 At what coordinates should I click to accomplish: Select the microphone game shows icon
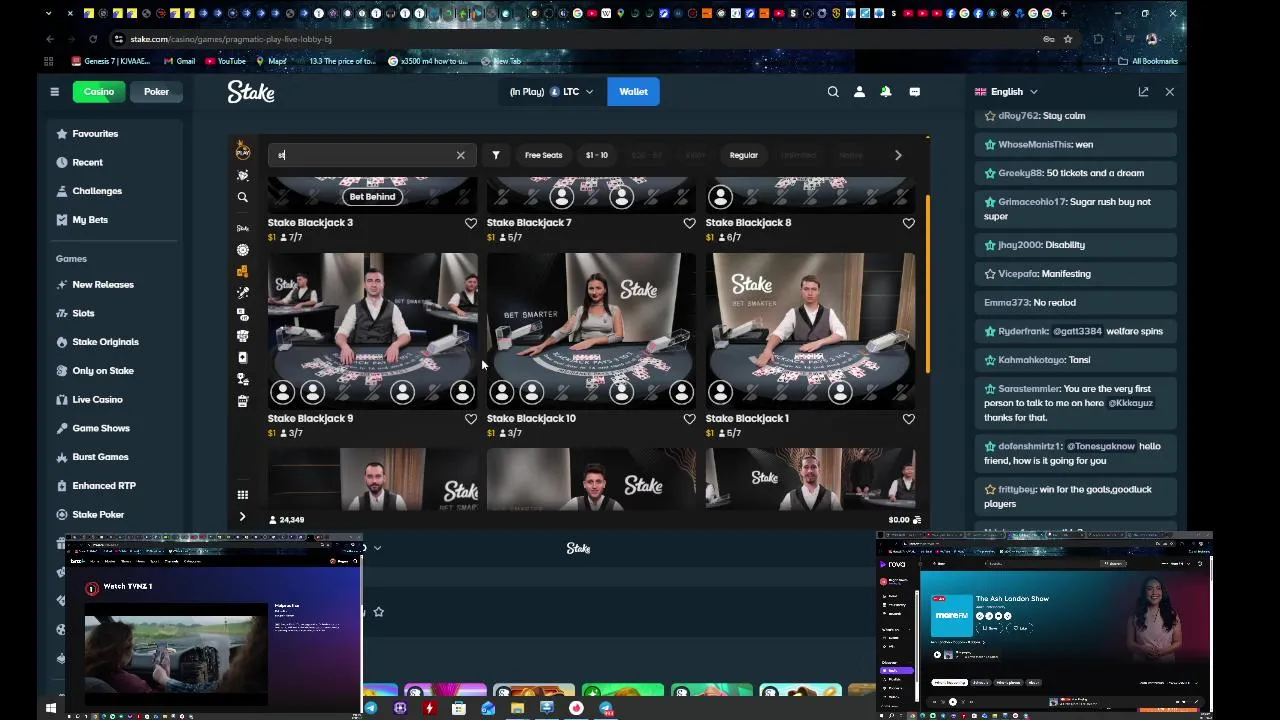coord(242,293)
